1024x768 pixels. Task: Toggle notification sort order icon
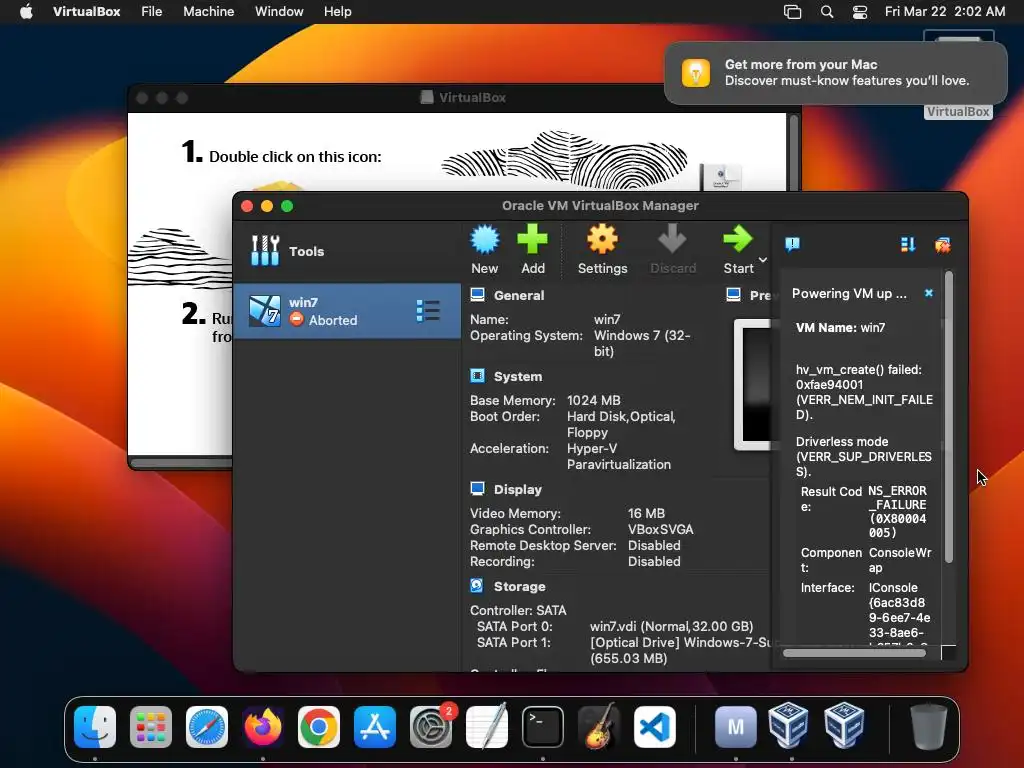pos(908,244)
